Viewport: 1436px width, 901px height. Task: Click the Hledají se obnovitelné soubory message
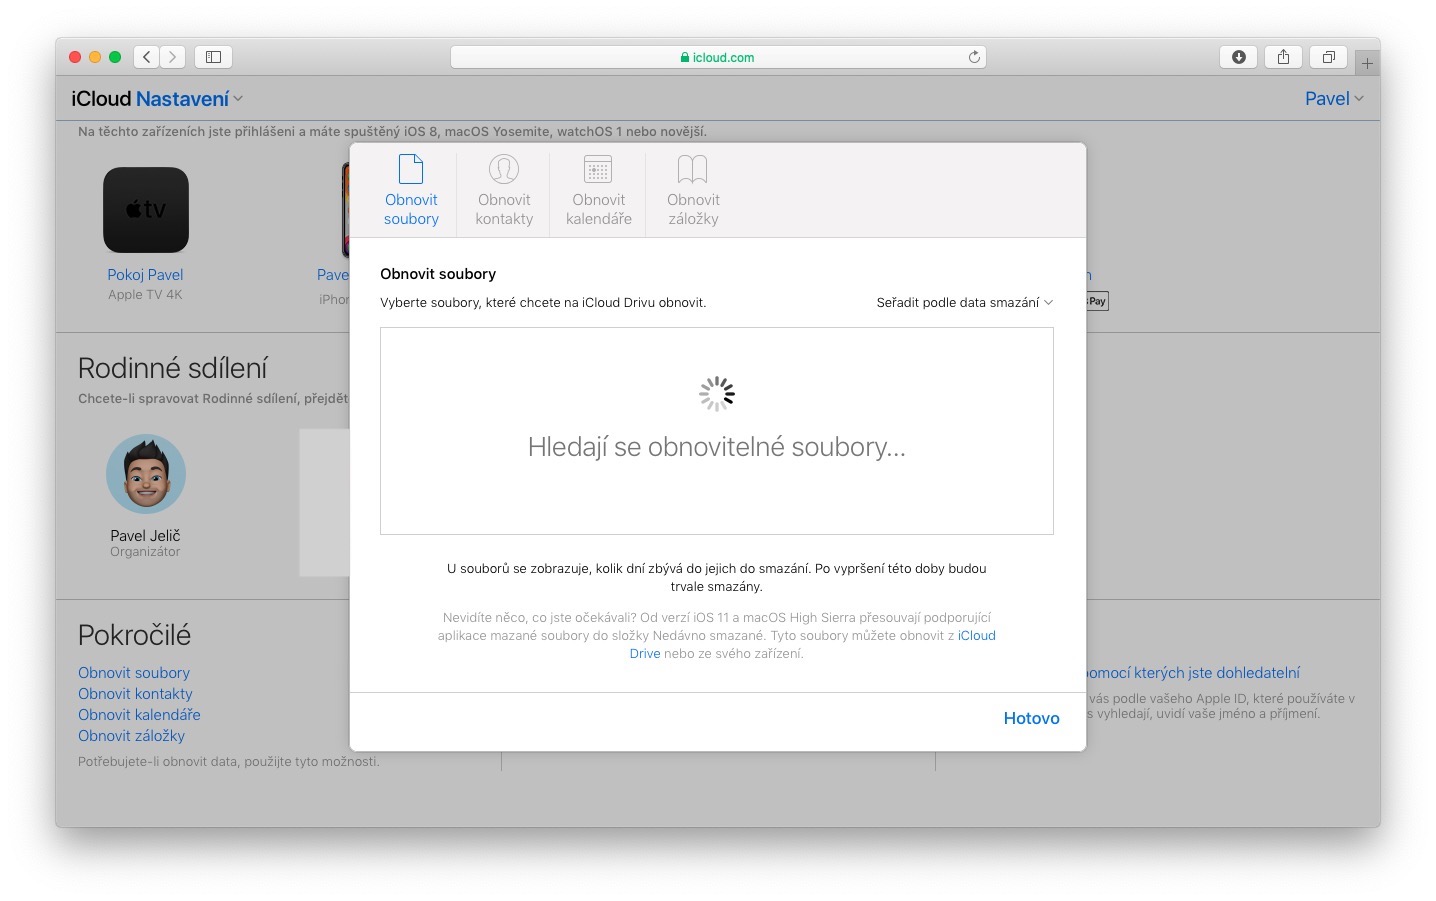[x=717, y=447]
